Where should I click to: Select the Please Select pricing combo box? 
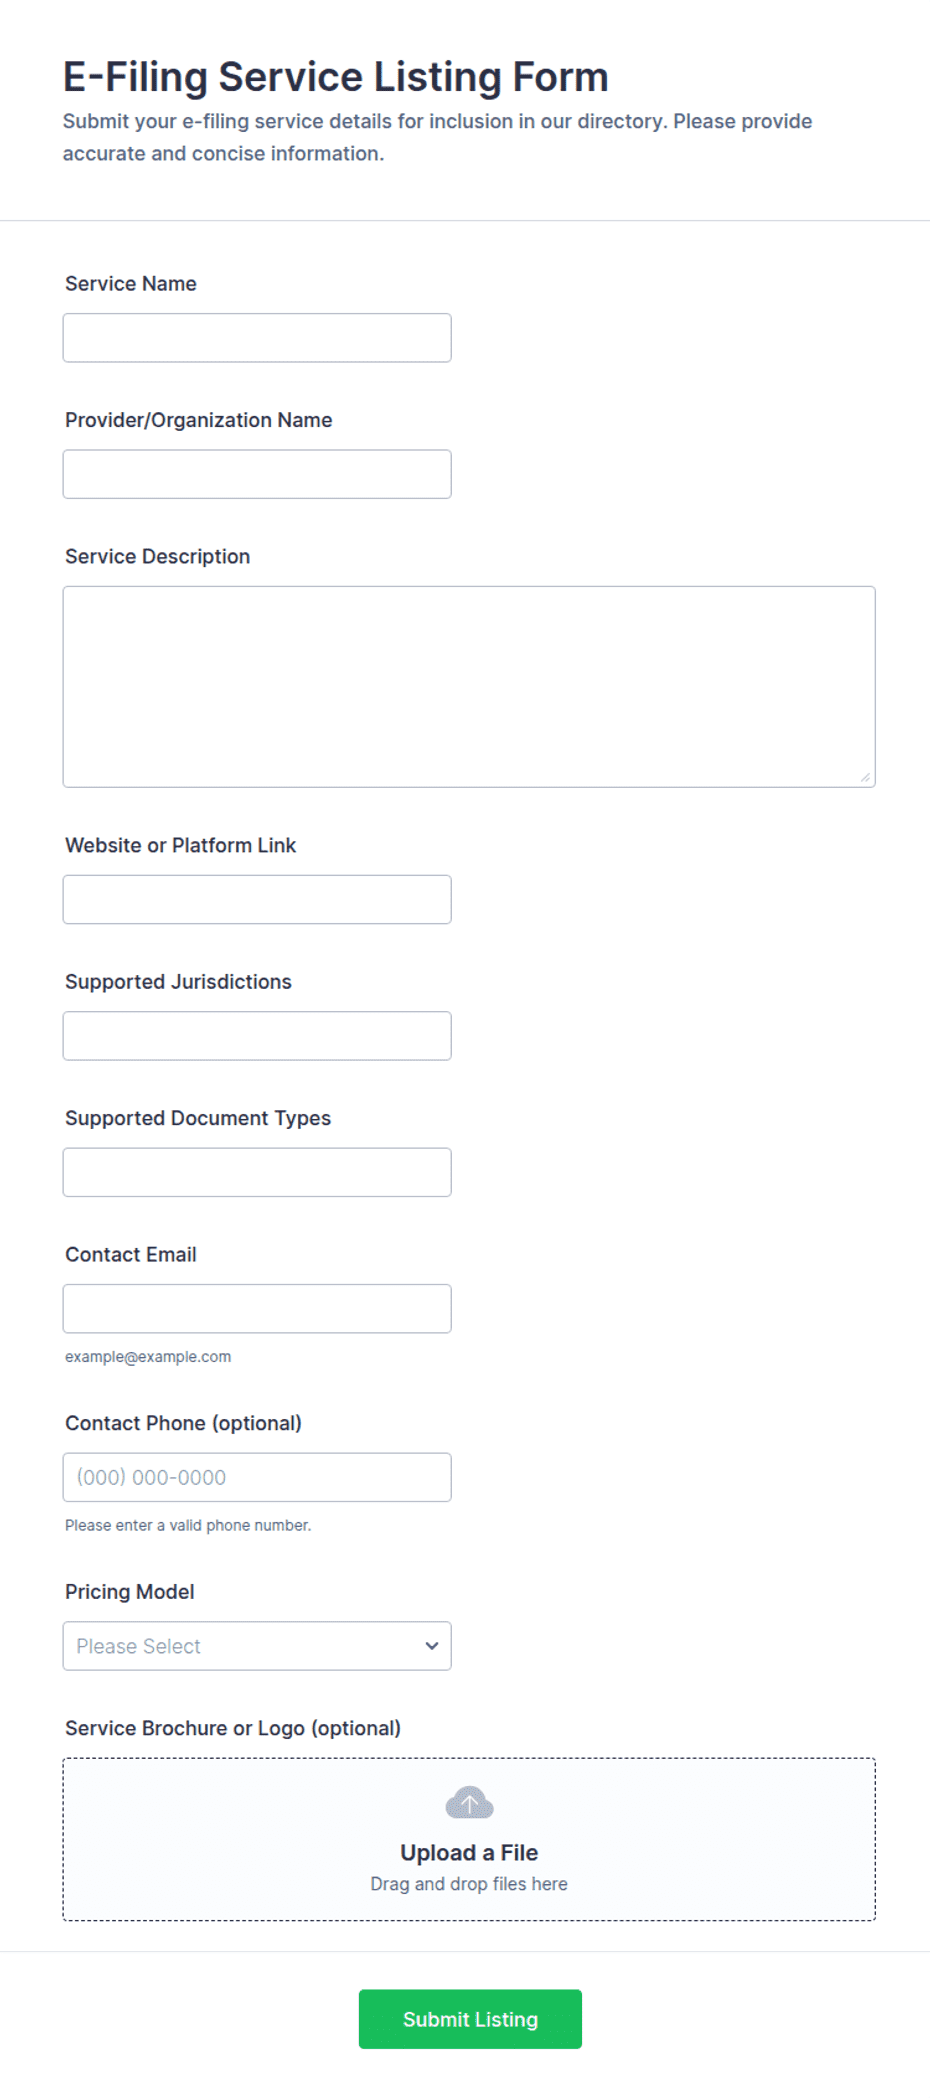(x=257, y=1646)
